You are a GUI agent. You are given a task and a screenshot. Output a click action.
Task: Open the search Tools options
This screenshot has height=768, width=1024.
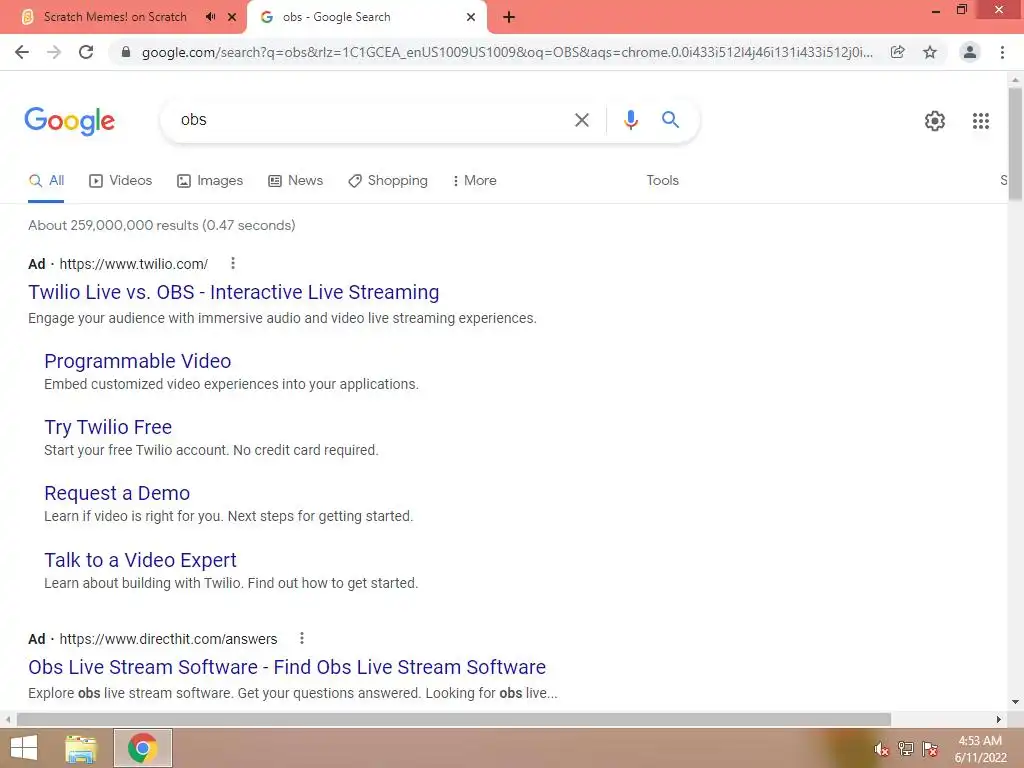point(662,181)
